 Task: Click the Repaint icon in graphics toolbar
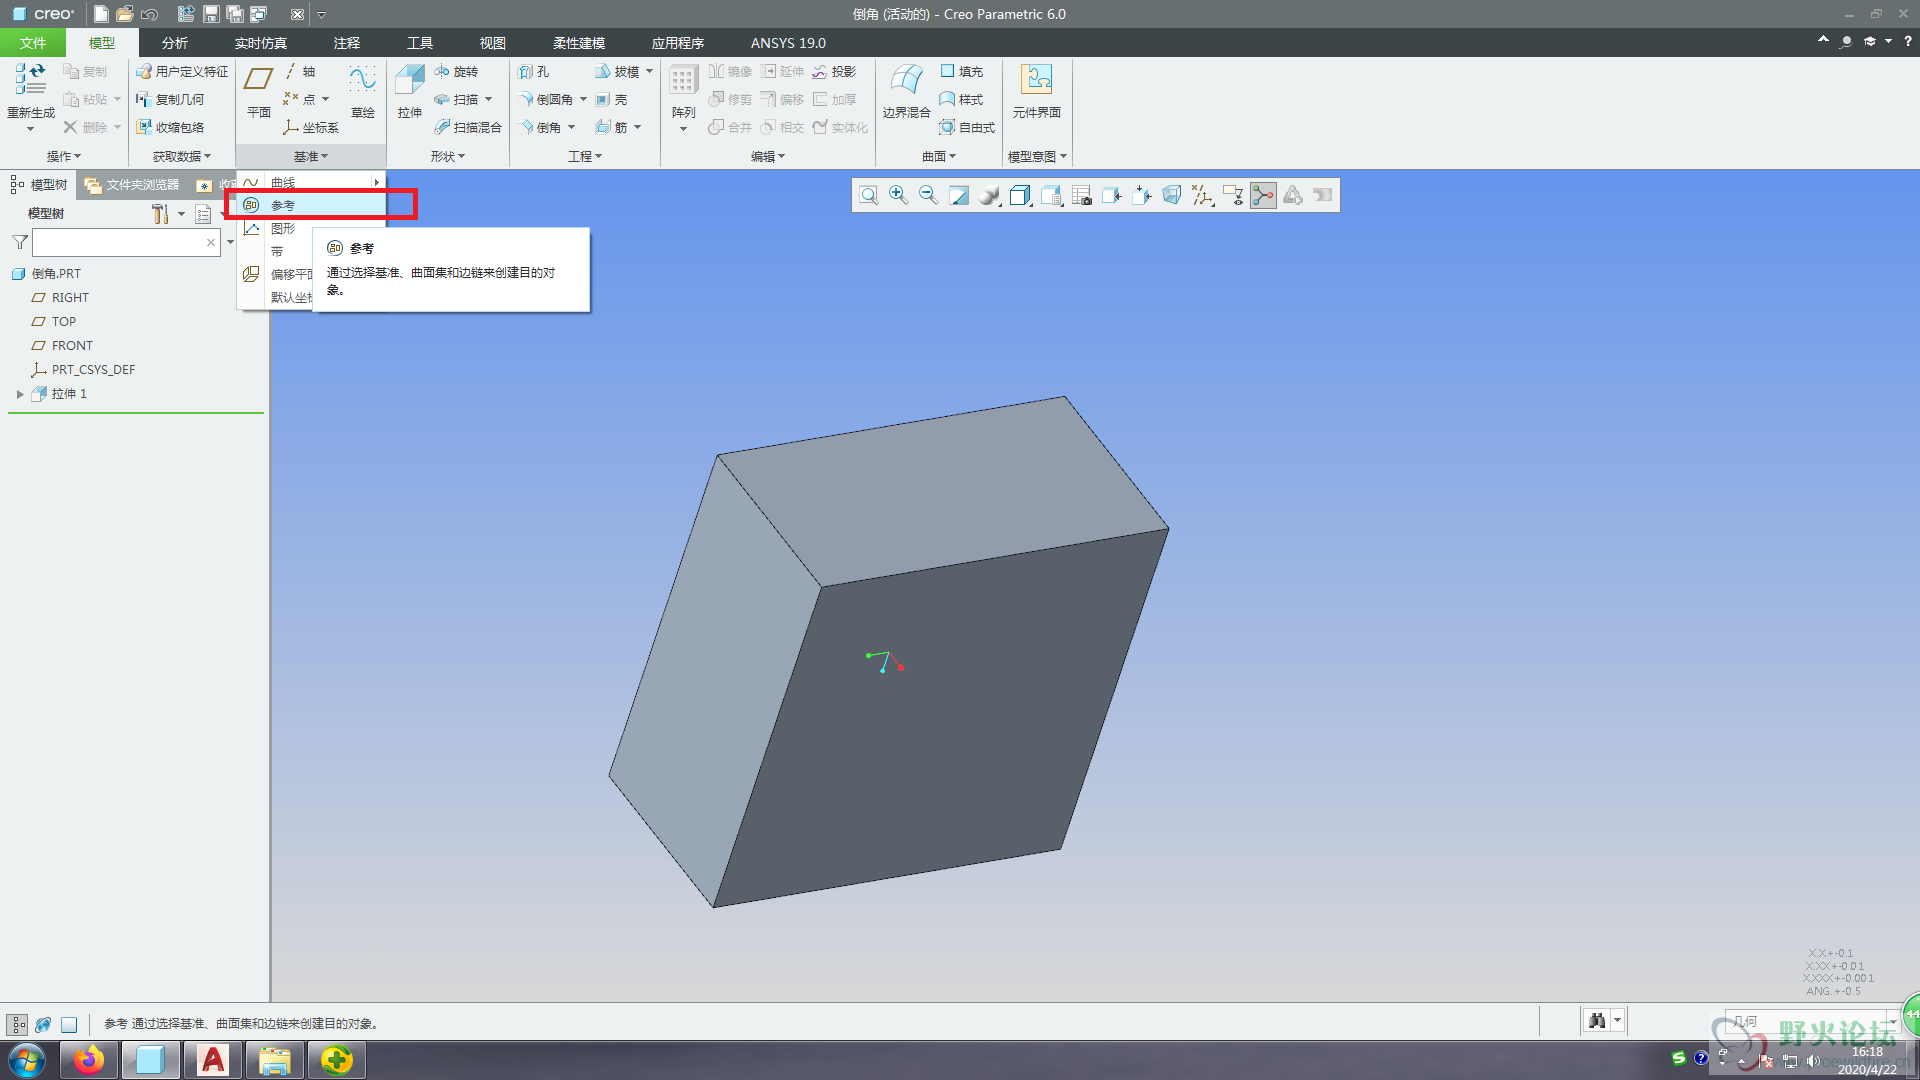(959, 195)
